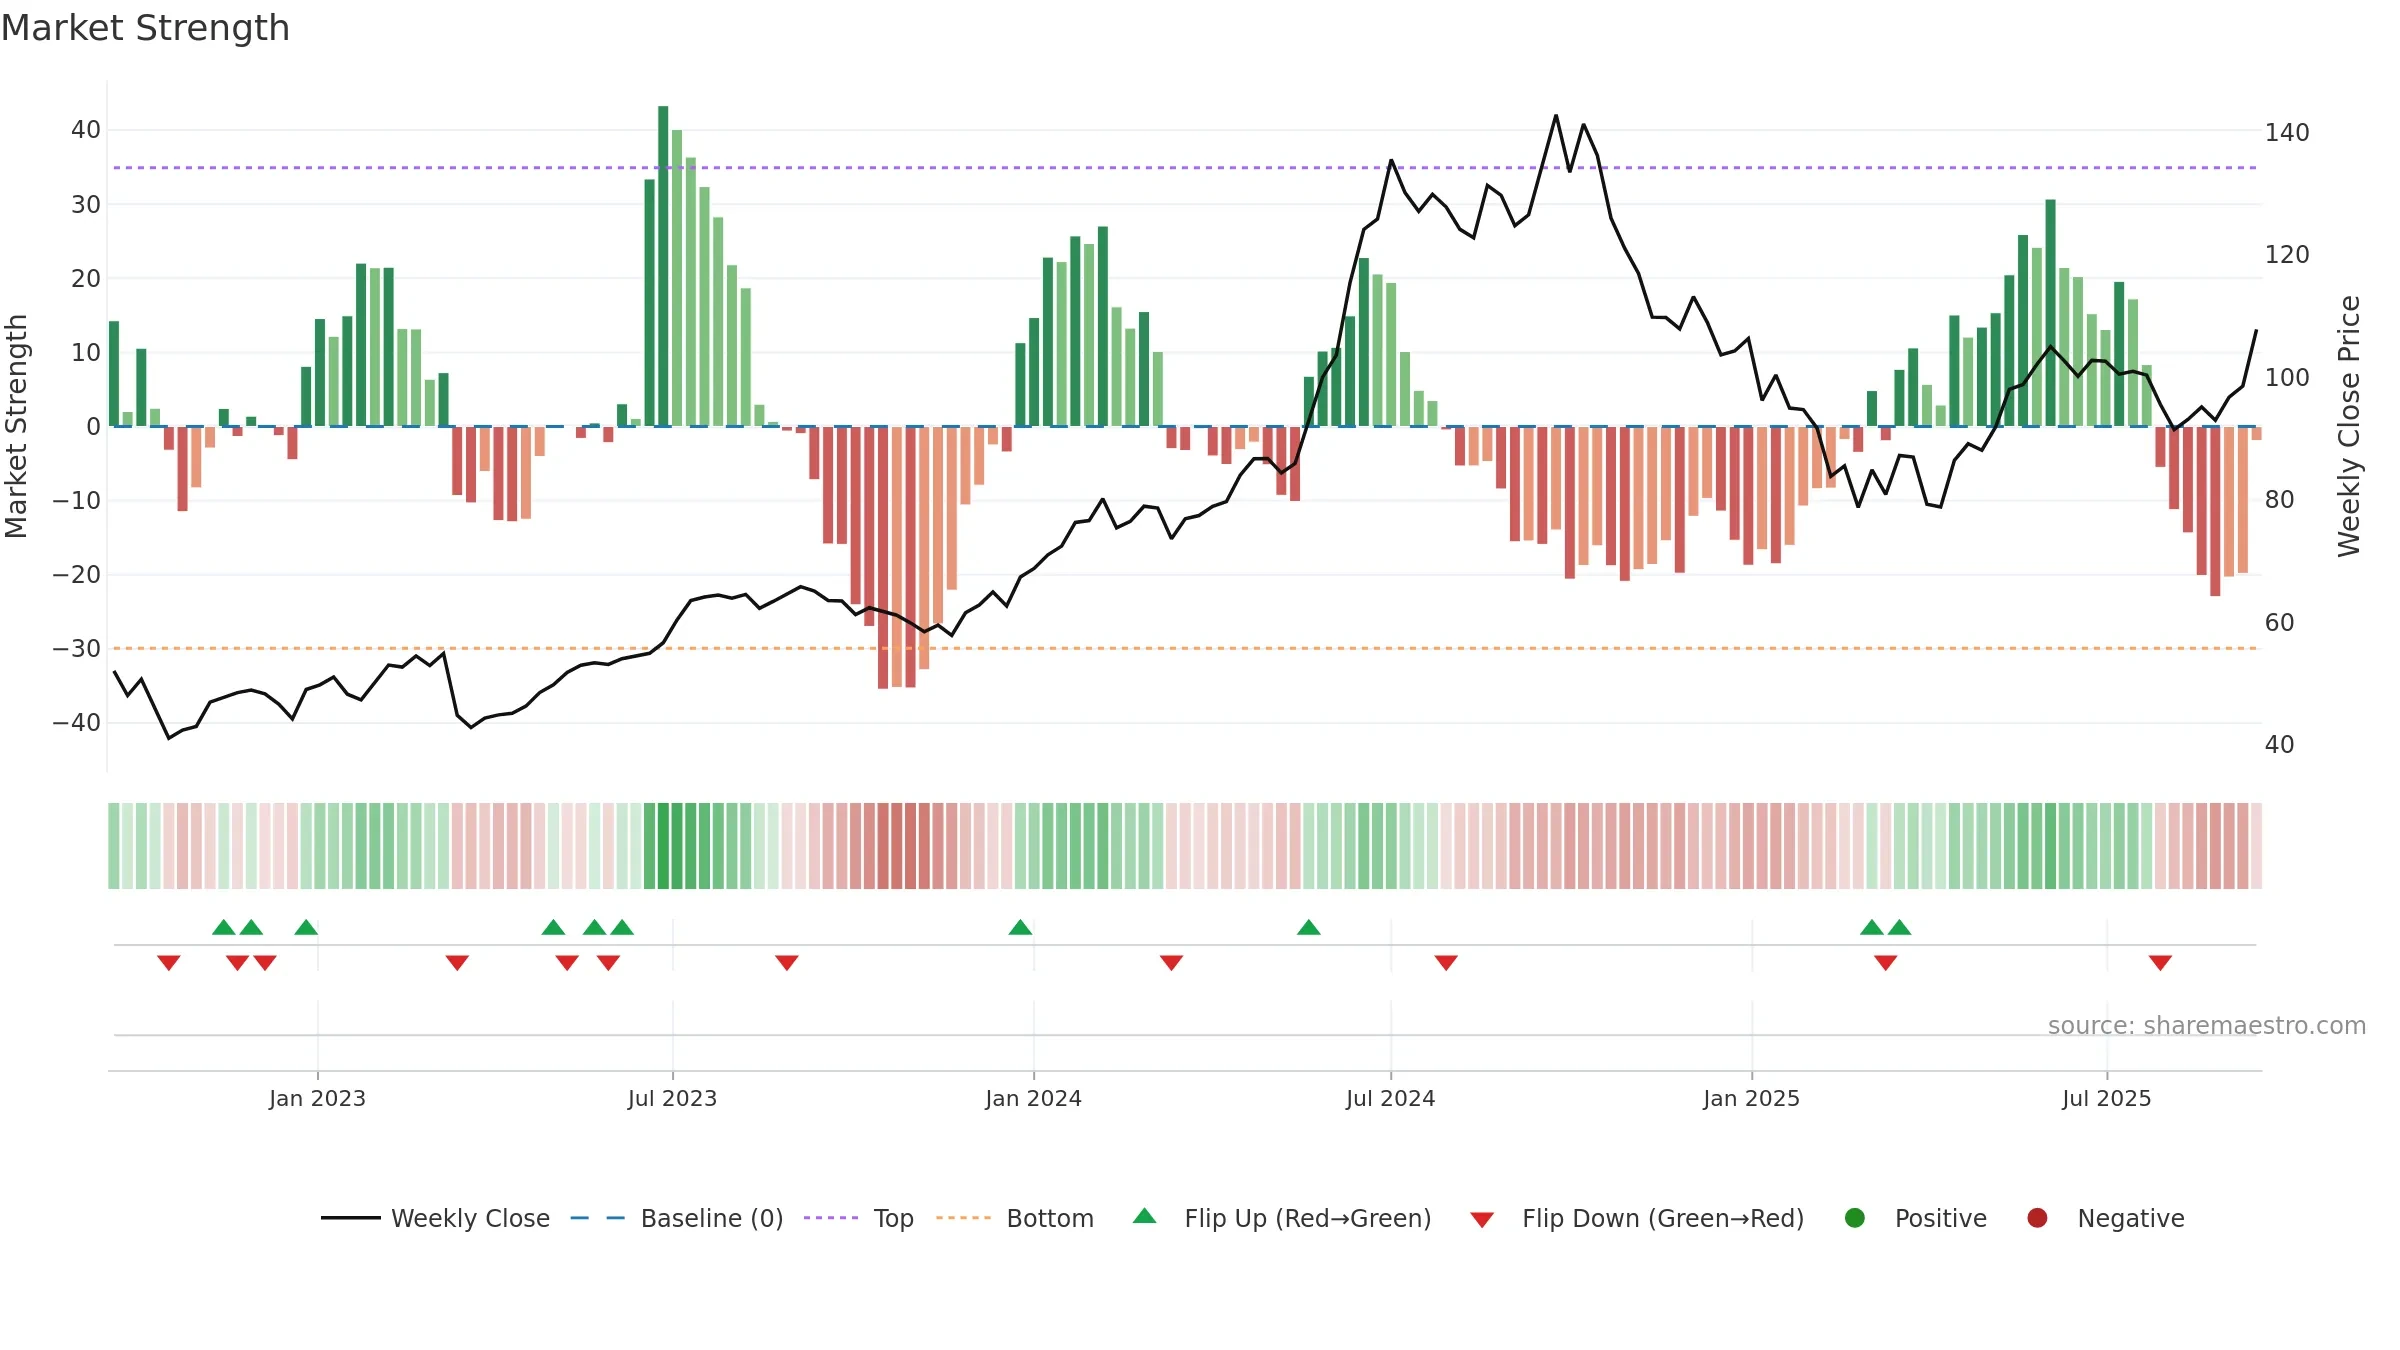This screenshot has height=1350, width=2400.
Task: Click the Flip Down (Green→Red) legend text
Action: 1663,1218
